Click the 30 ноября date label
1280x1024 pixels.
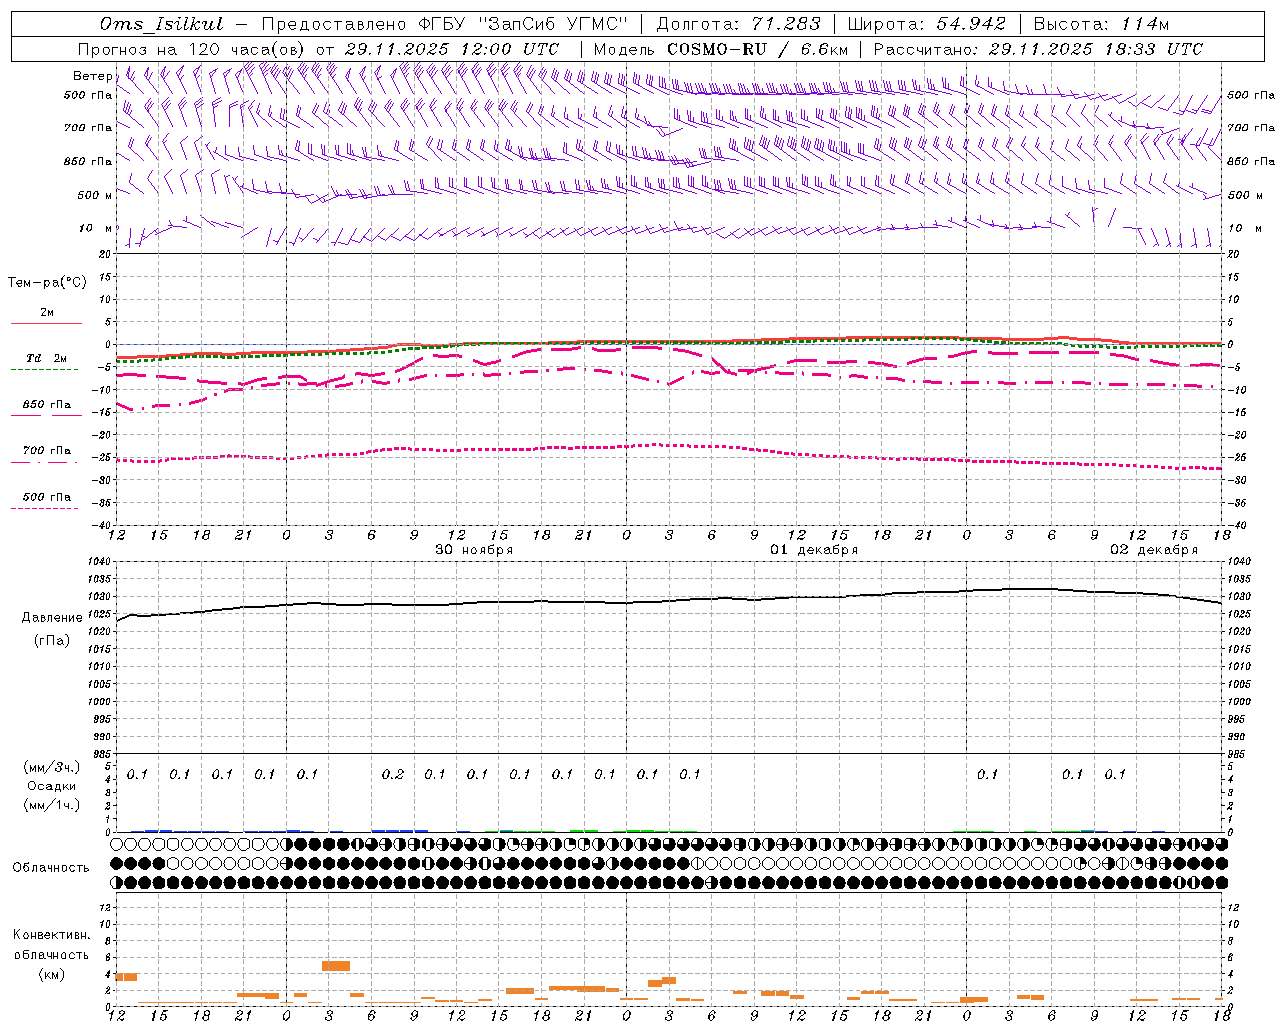click(474, 550)
